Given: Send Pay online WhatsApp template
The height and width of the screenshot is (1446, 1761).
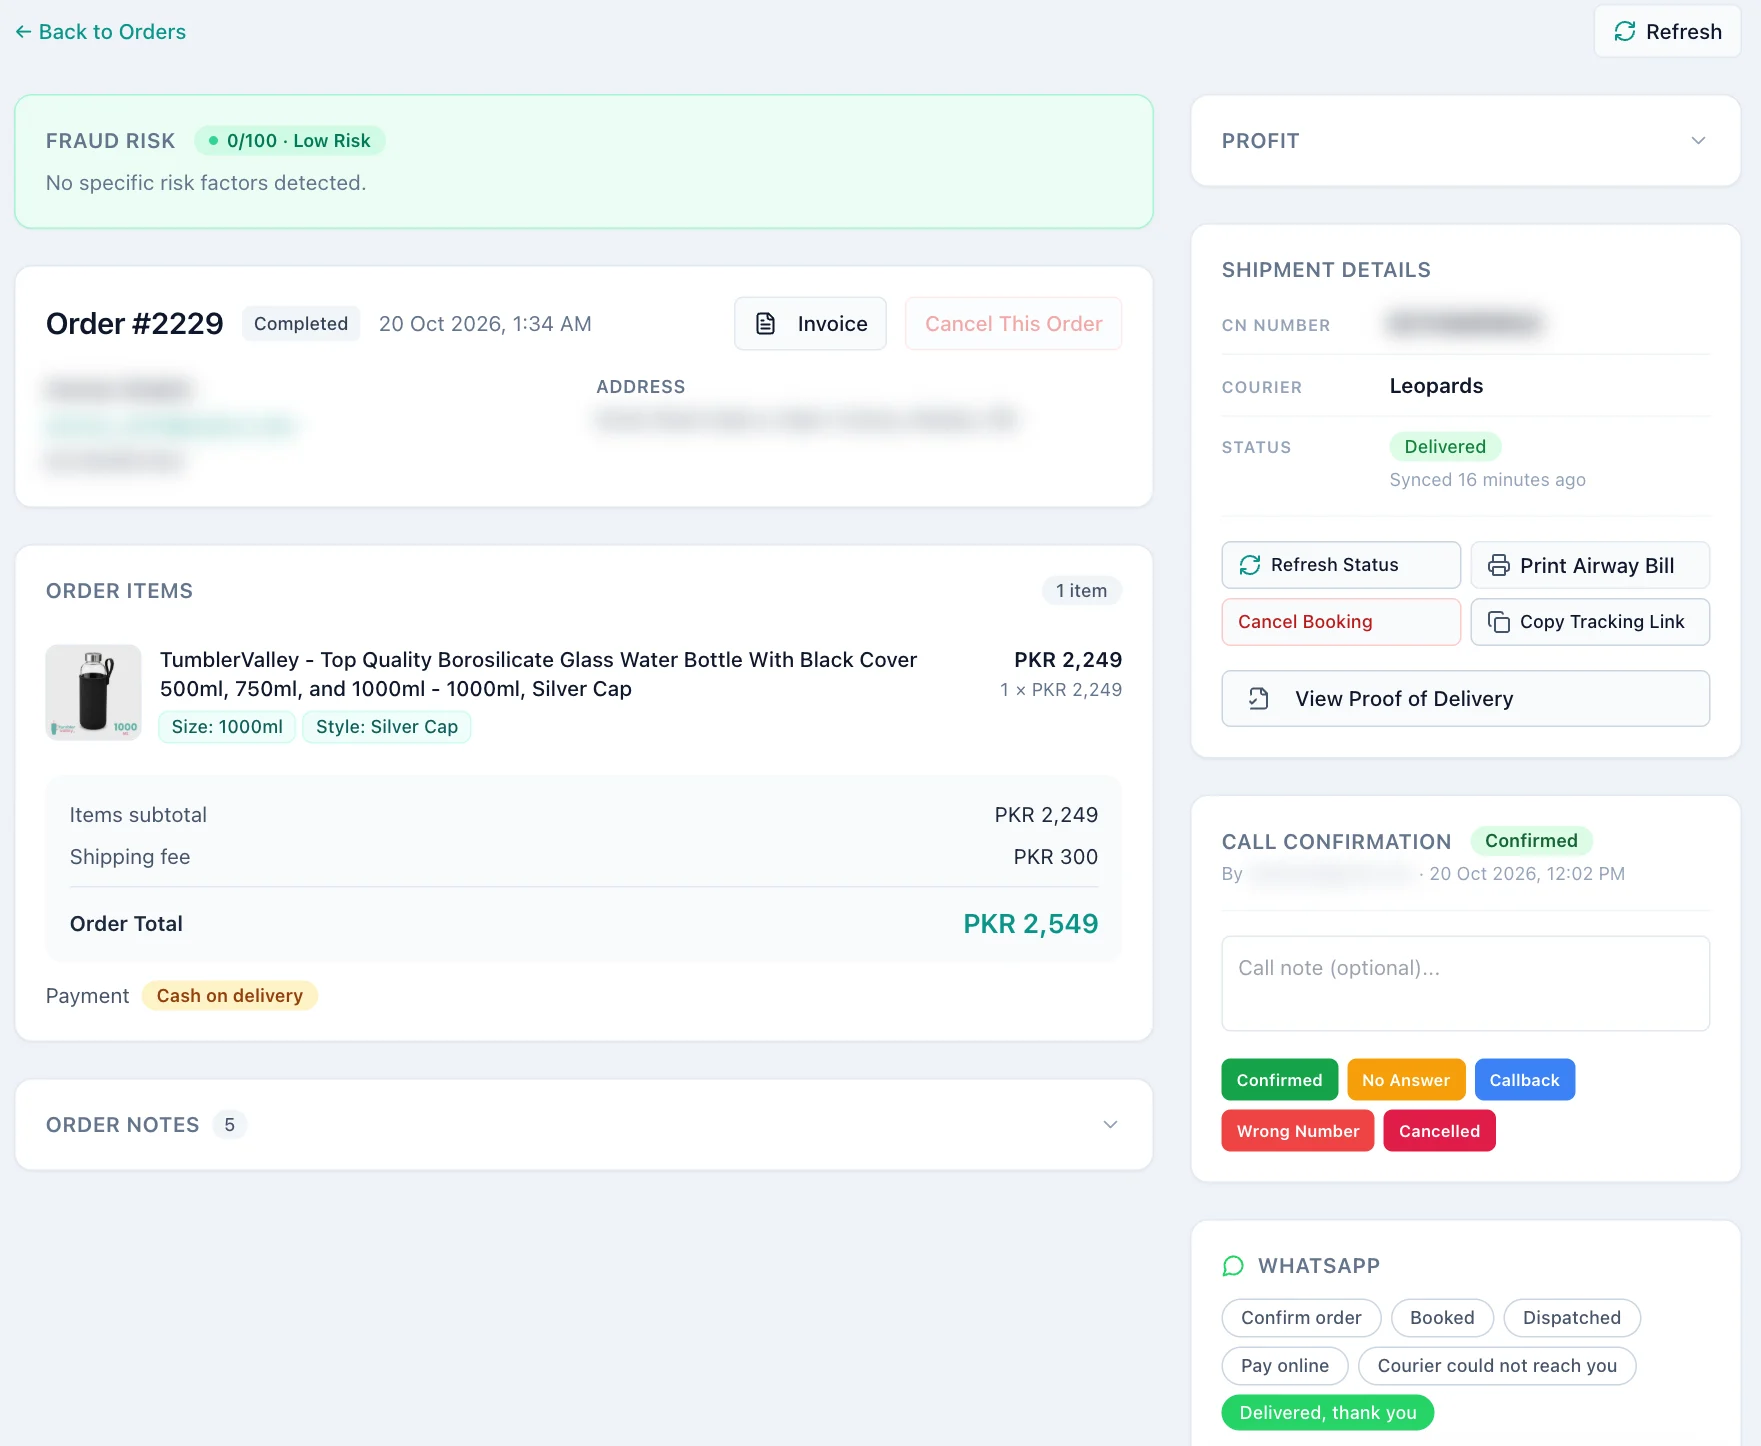Looking at the screenshot, I should pos(1284,1366).
